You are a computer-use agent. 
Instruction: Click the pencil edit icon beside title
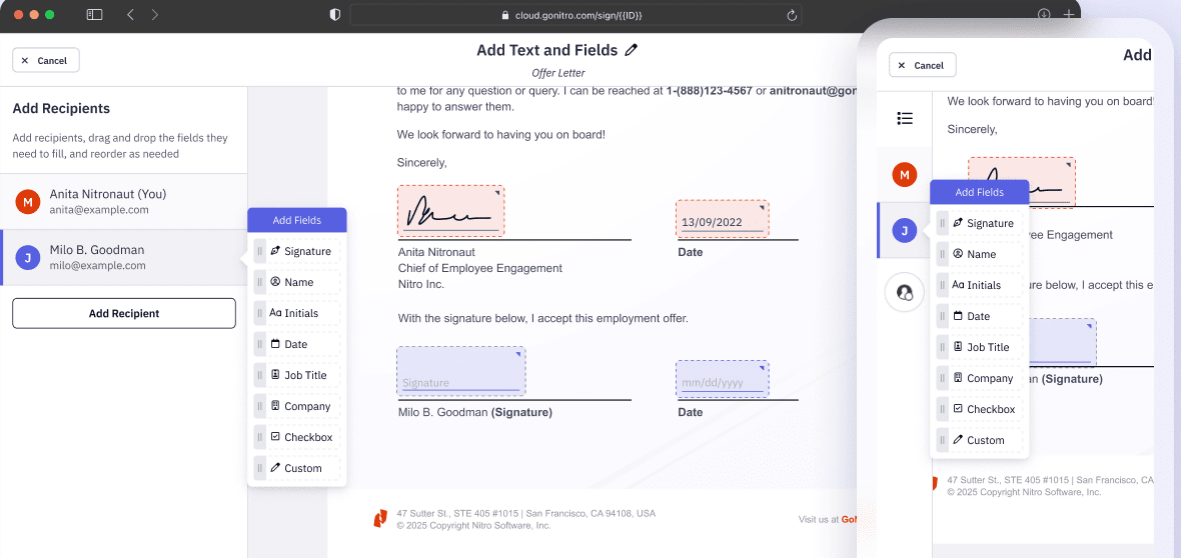tap(631, 50)
